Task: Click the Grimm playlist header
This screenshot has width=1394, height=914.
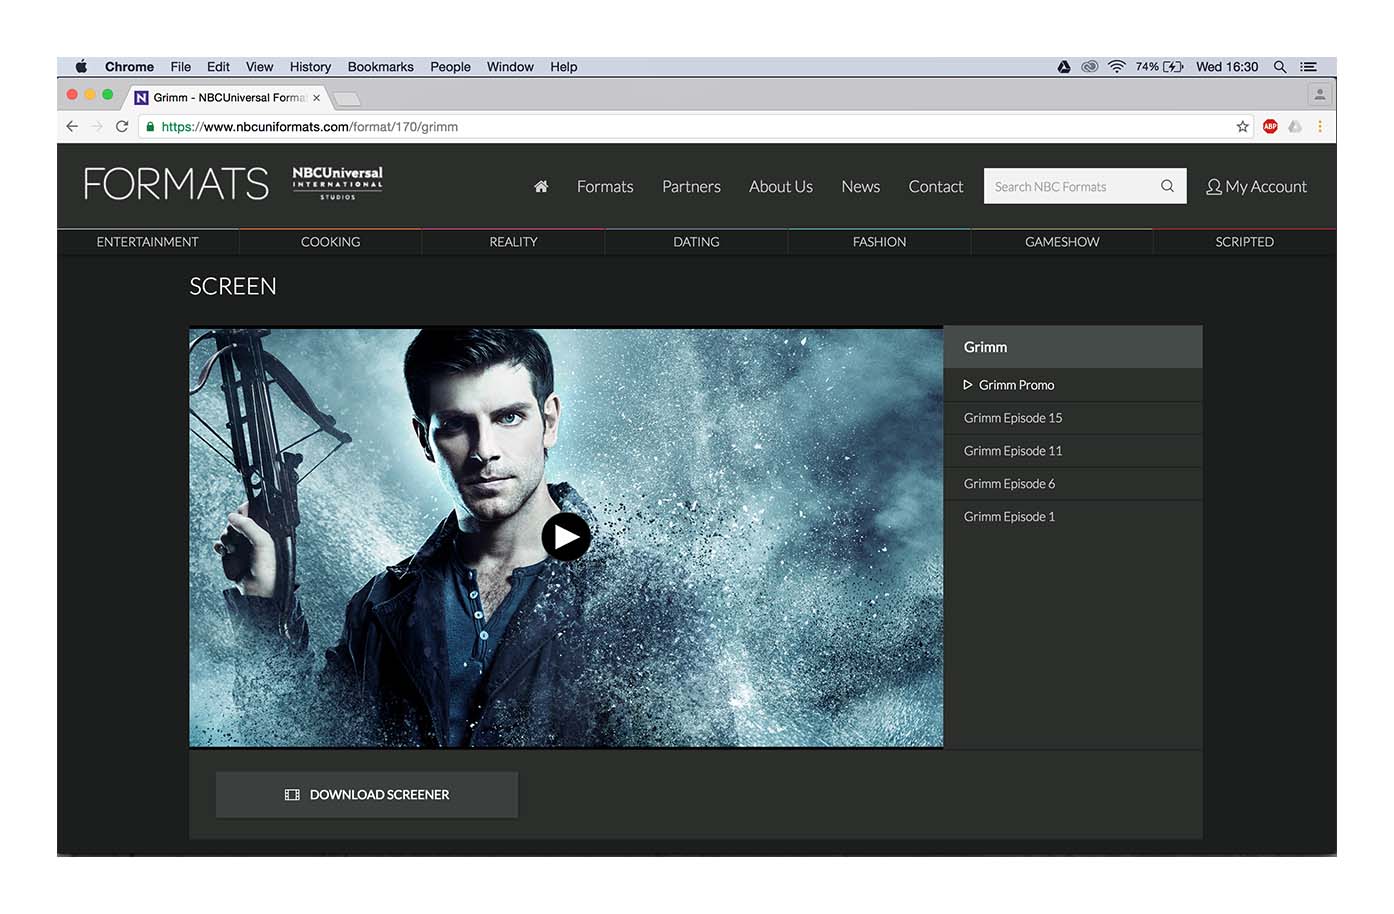Action: [x=1073, y=347]
